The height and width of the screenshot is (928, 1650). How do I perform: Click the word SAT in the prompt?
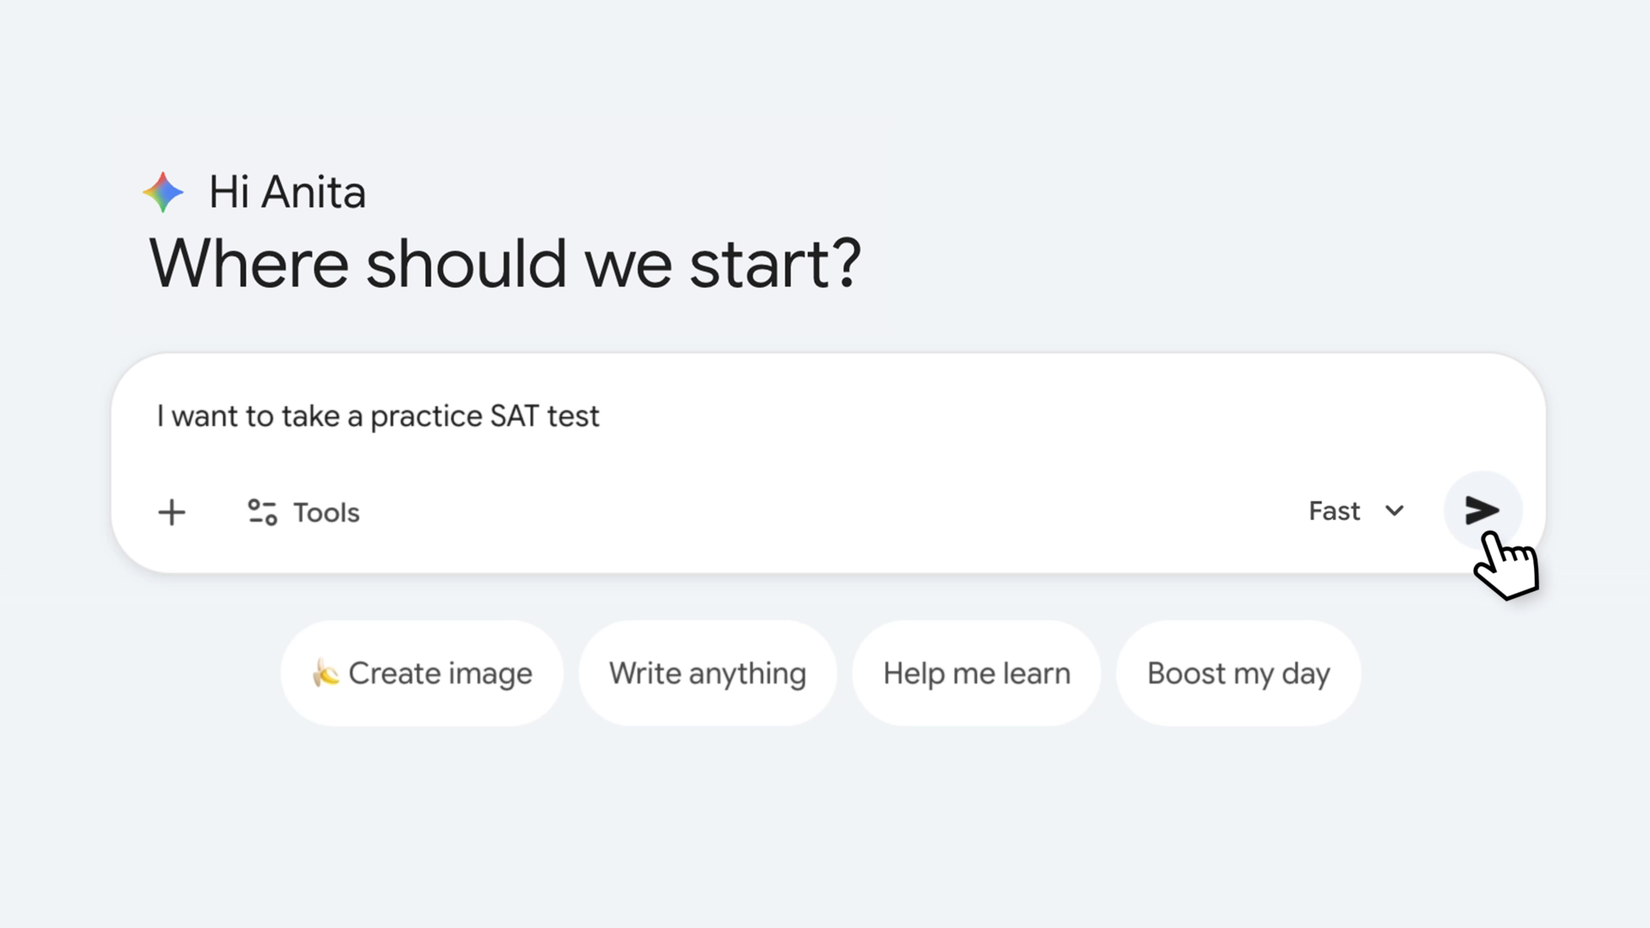click(514, 416)
